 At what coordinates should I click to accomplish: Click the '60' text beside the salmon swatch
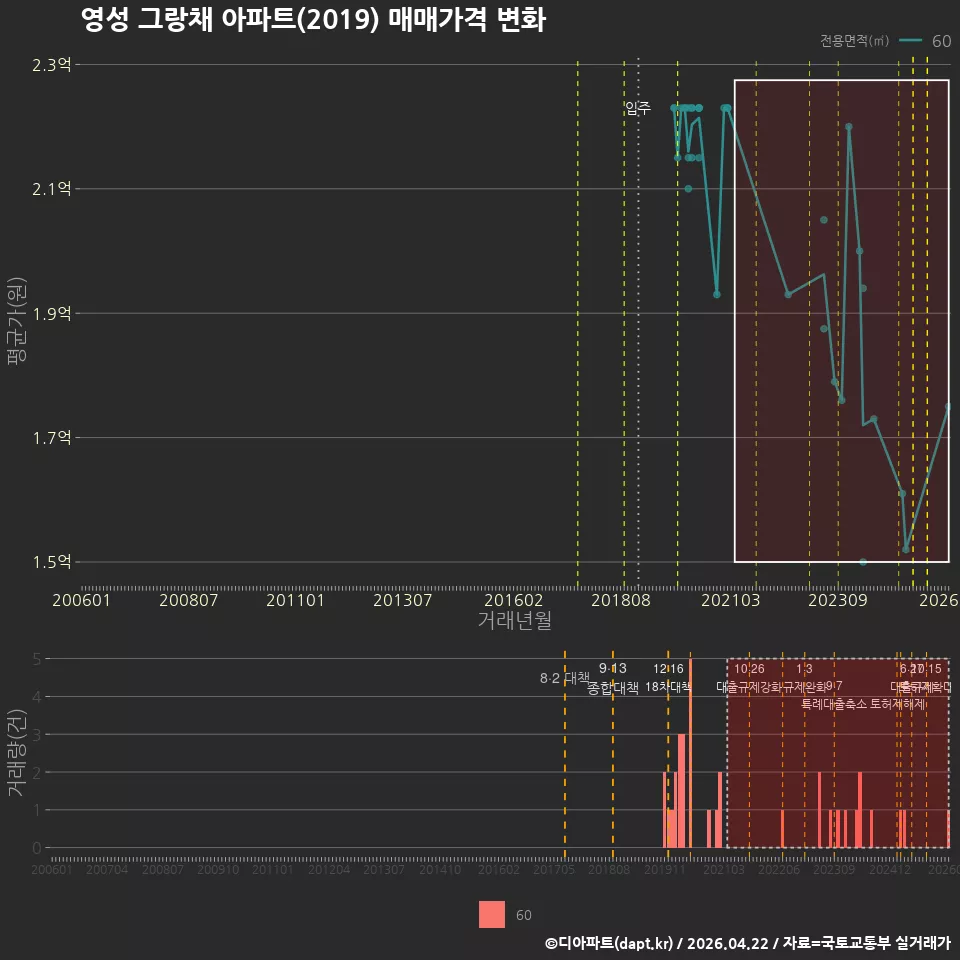pyautogui.click(x=523, y=915)
